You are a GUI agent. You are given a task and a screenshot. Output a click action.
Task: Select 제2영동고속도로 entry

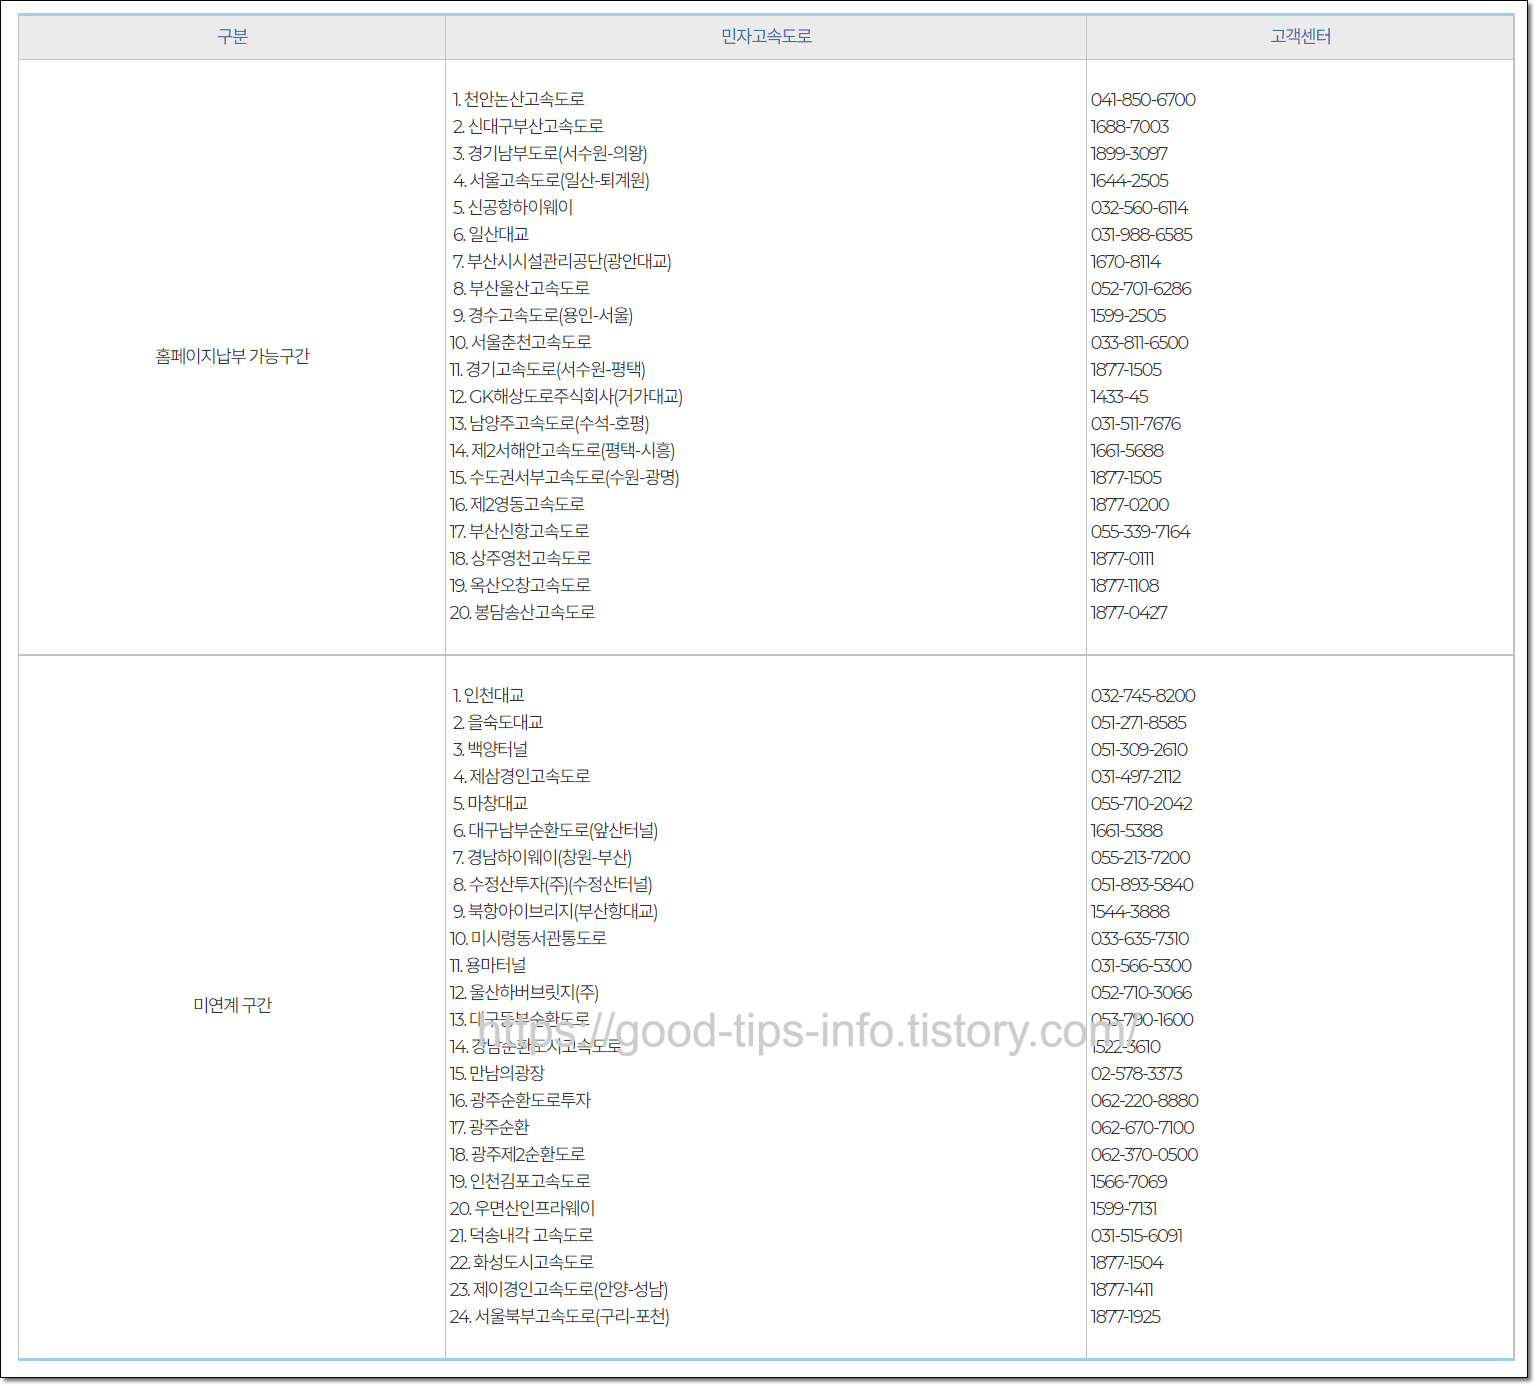point(517,504)
